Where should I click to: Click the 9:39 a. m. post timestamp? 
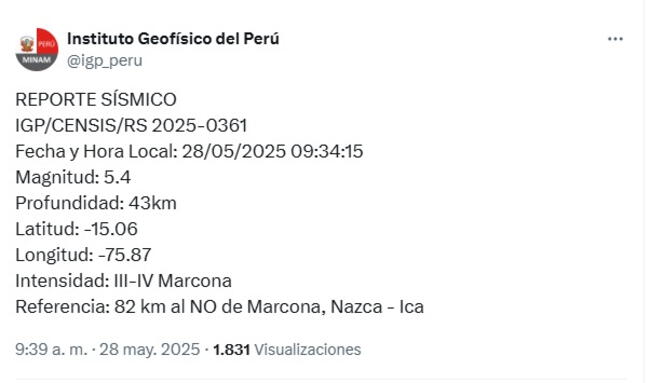pyautogui.click(x=51, y=349)
